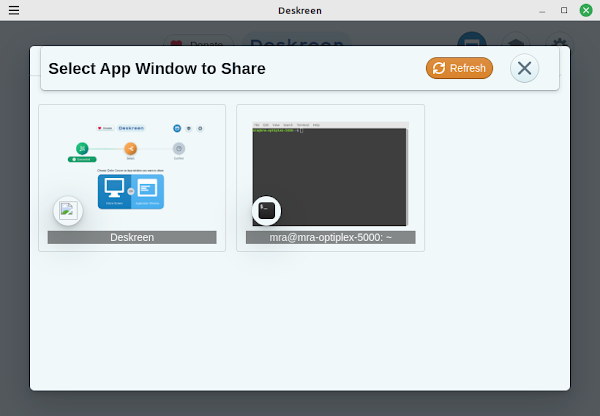This screenshot has height=416, width=600.
Task: Maximize the Deskreen window
Action: (x=564, y=10)
